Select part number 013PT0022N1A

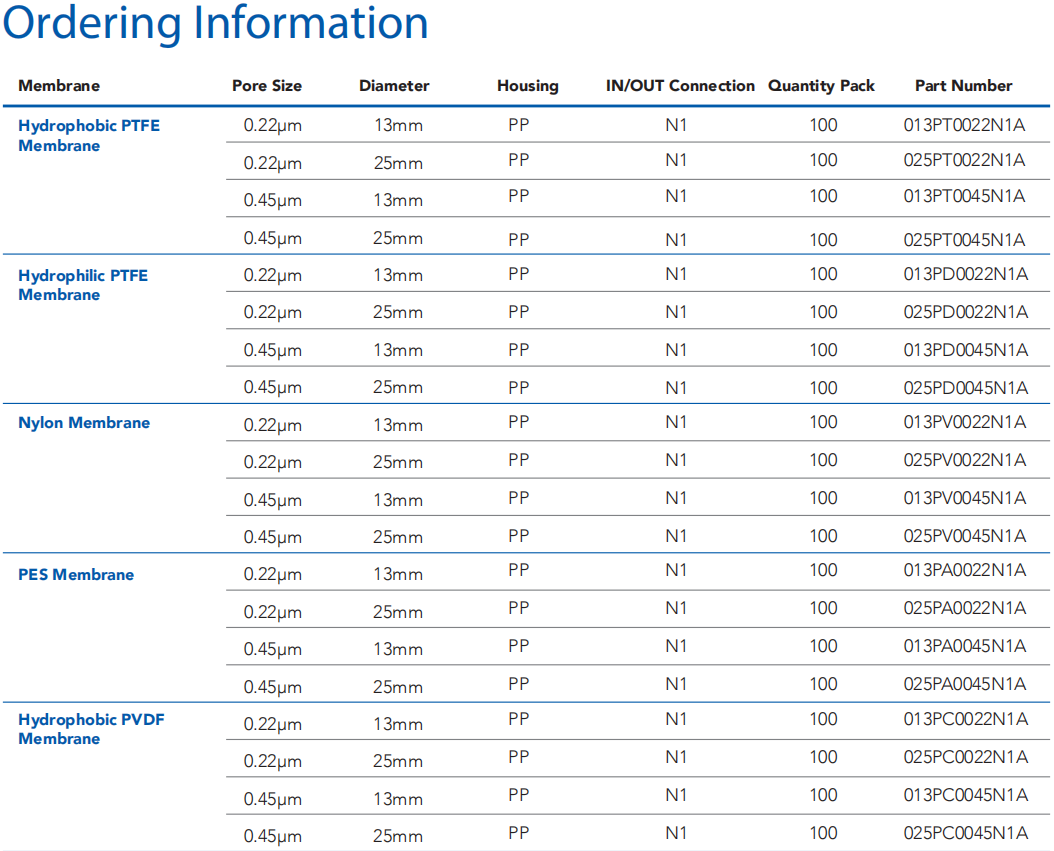(965, 125)
